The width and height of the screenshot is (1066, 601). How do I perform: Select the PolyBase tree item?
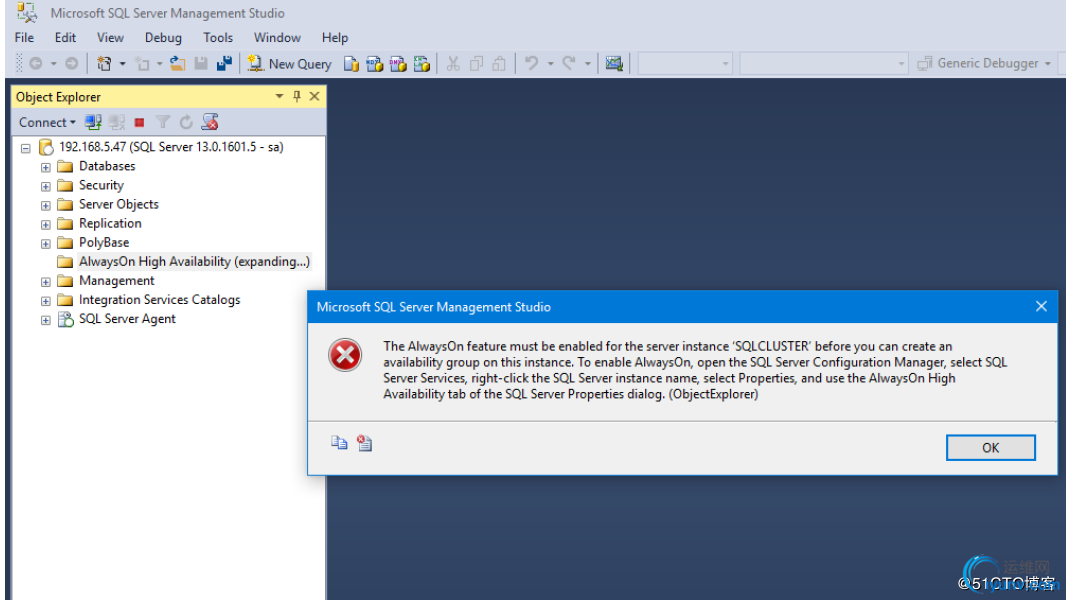coord(104,243)
